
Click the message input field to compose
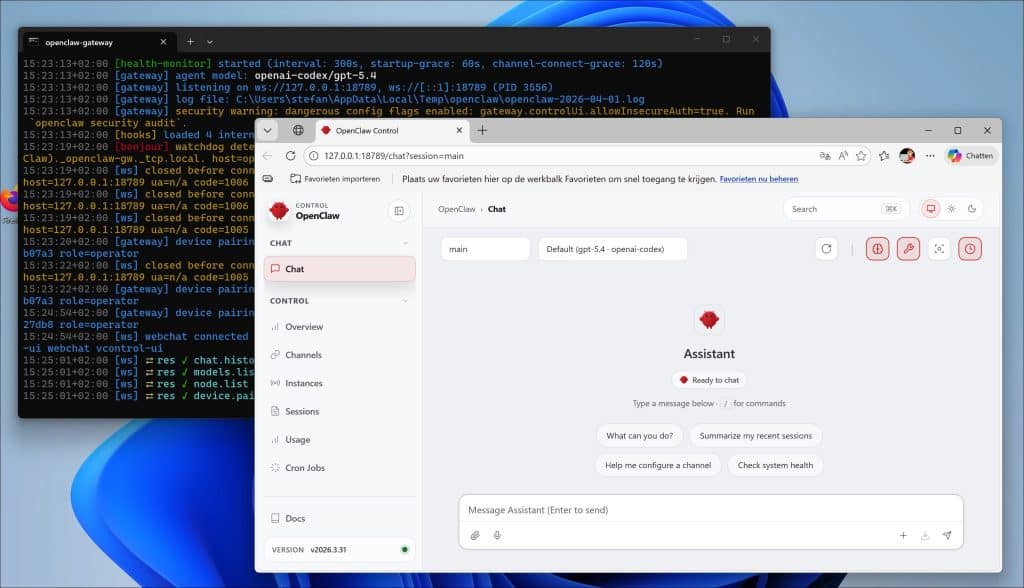(650, 510)
